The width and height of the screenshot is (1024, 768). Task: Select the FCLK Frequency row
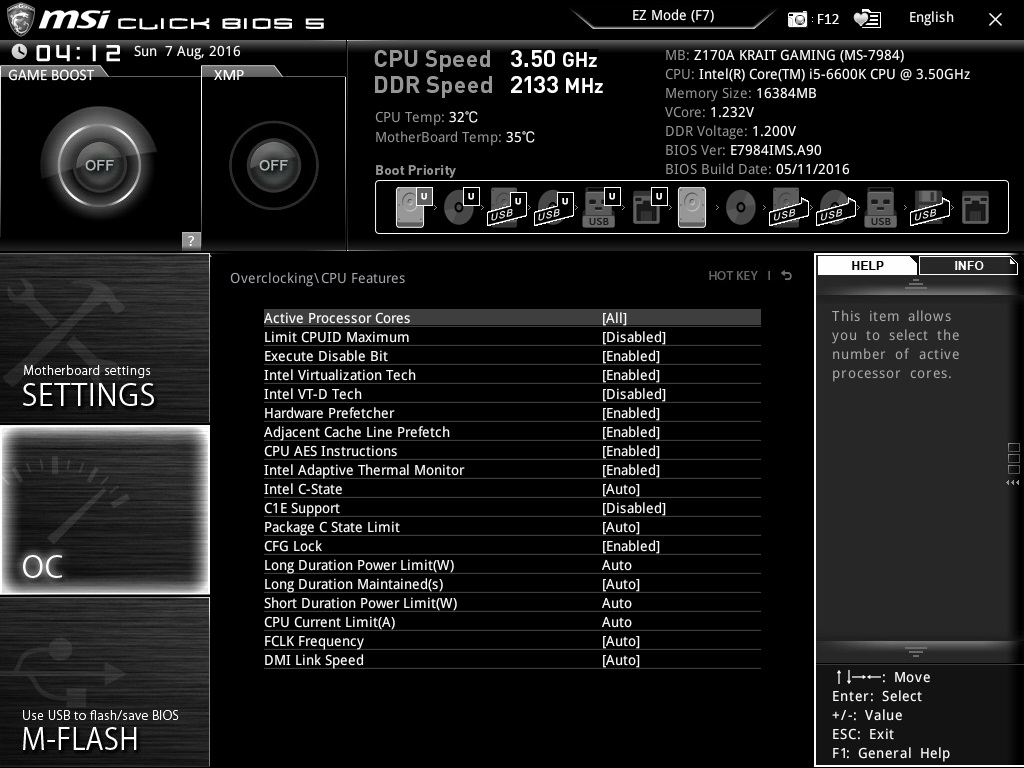click(512, 641)
